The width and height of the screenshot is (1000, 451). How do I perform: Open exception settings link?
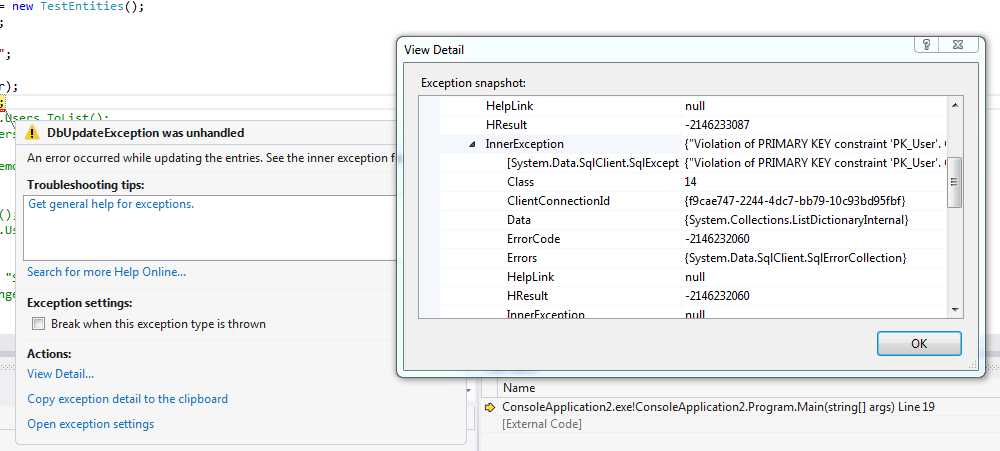coord(90,424)
